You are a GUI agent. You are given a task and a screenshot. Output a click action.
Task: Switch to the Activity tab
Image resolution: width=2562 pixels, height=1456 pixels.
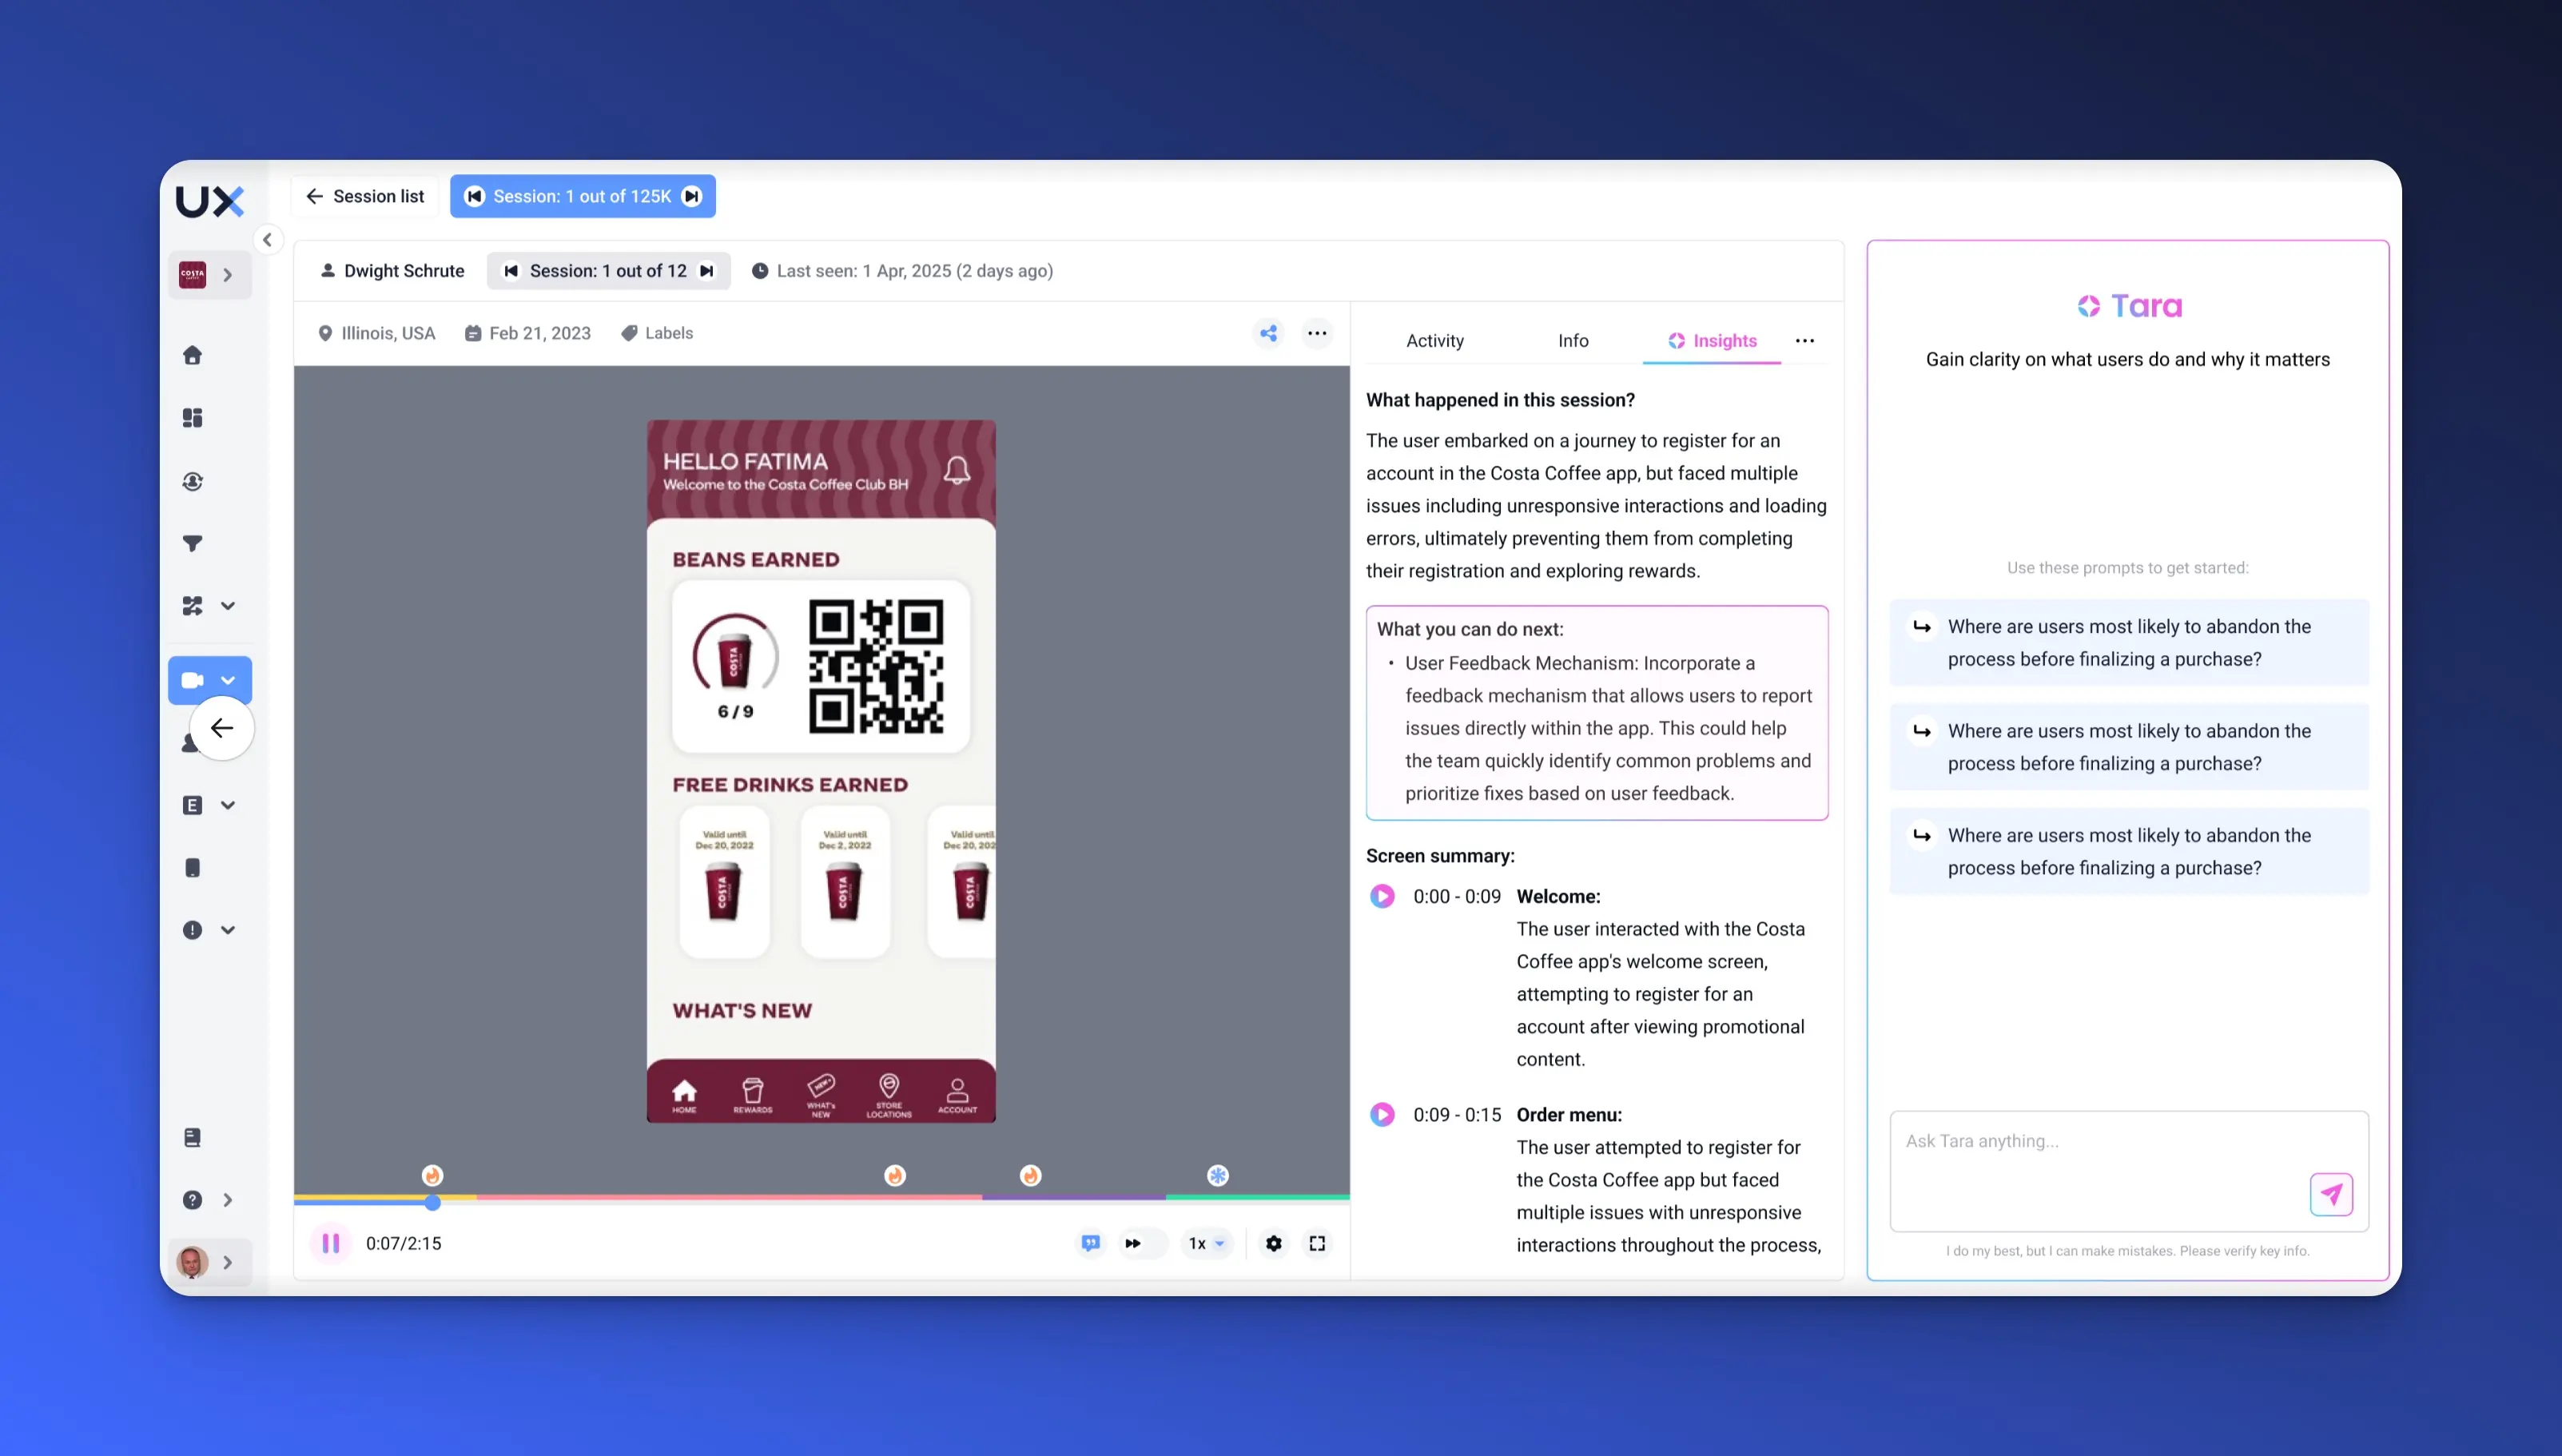point(1434,341)
